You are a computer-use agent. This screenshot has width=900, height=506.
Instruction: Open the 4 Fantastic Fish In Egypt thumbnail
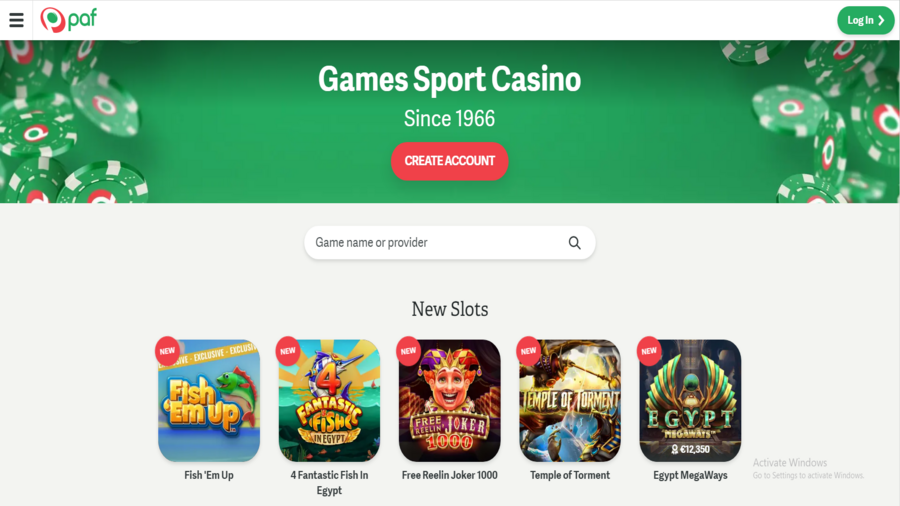(329, 400)
